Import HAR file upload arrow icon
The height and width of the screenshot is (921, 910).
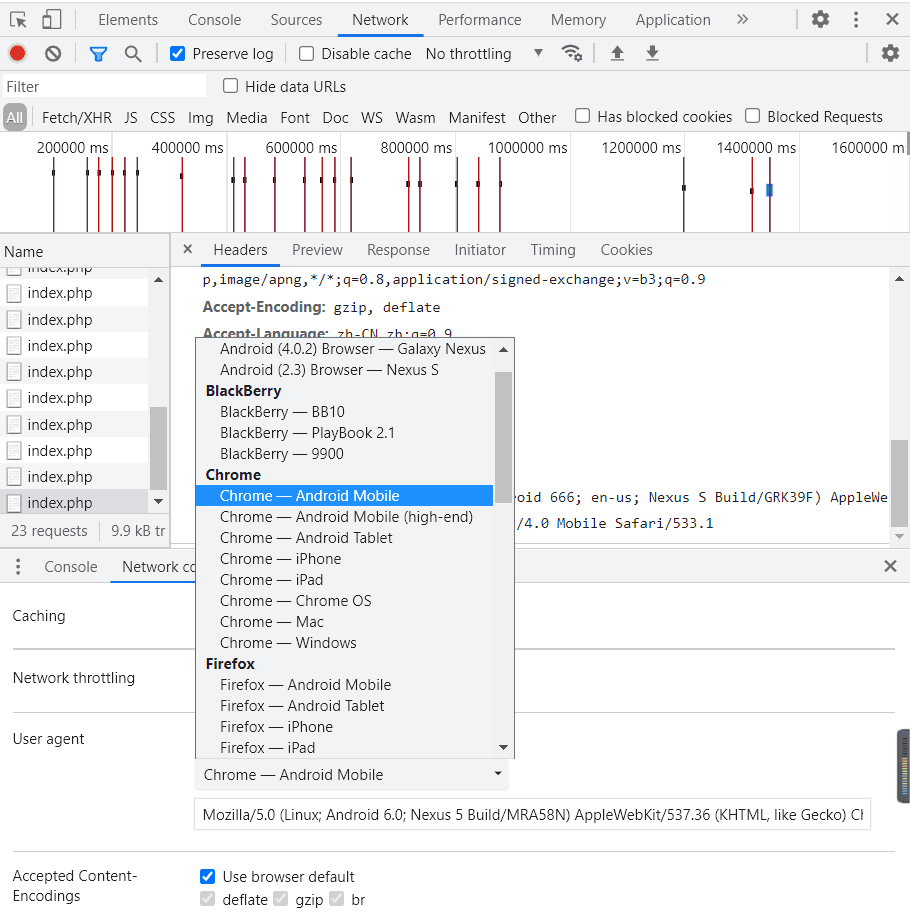pyautogui.click(x=617, y=53)
